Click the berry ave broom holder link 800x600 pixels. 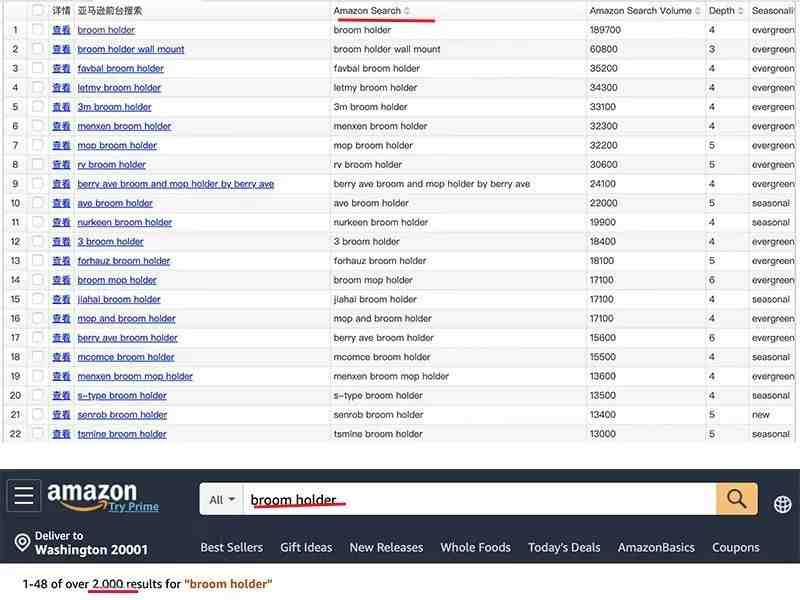128,338
